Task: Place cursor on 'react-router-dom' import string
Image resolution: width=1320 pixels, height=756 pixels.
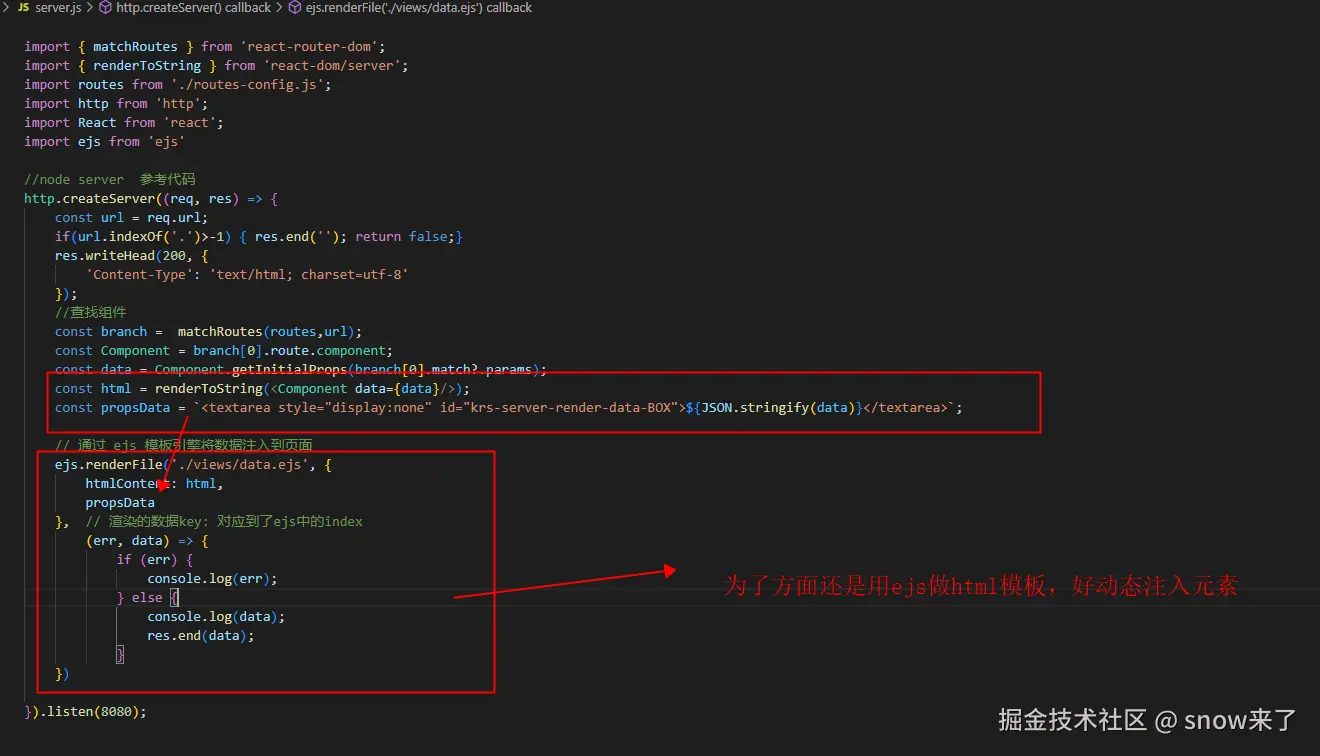Action: [312, 47]
